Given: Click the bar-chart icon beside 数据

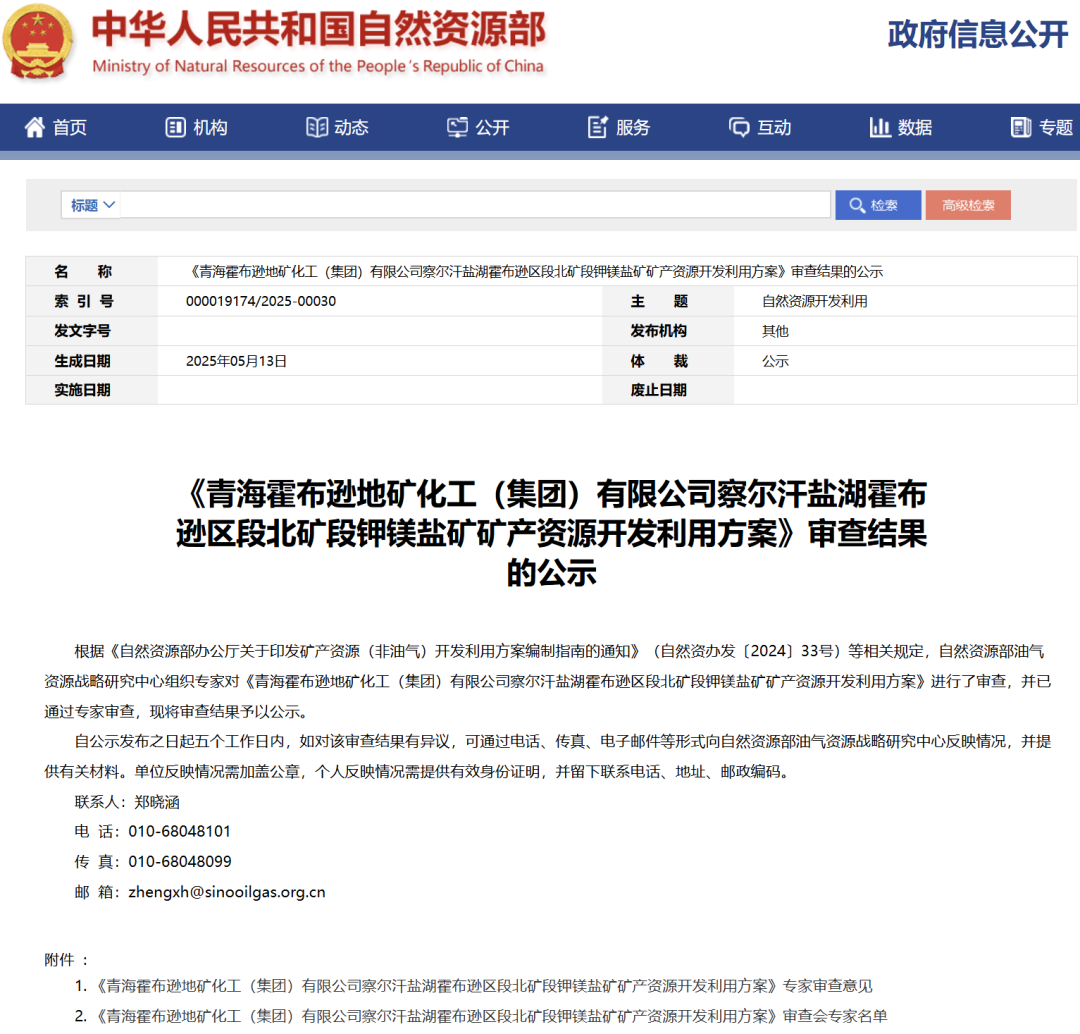Looking at the screenshot, I should 880,127.
